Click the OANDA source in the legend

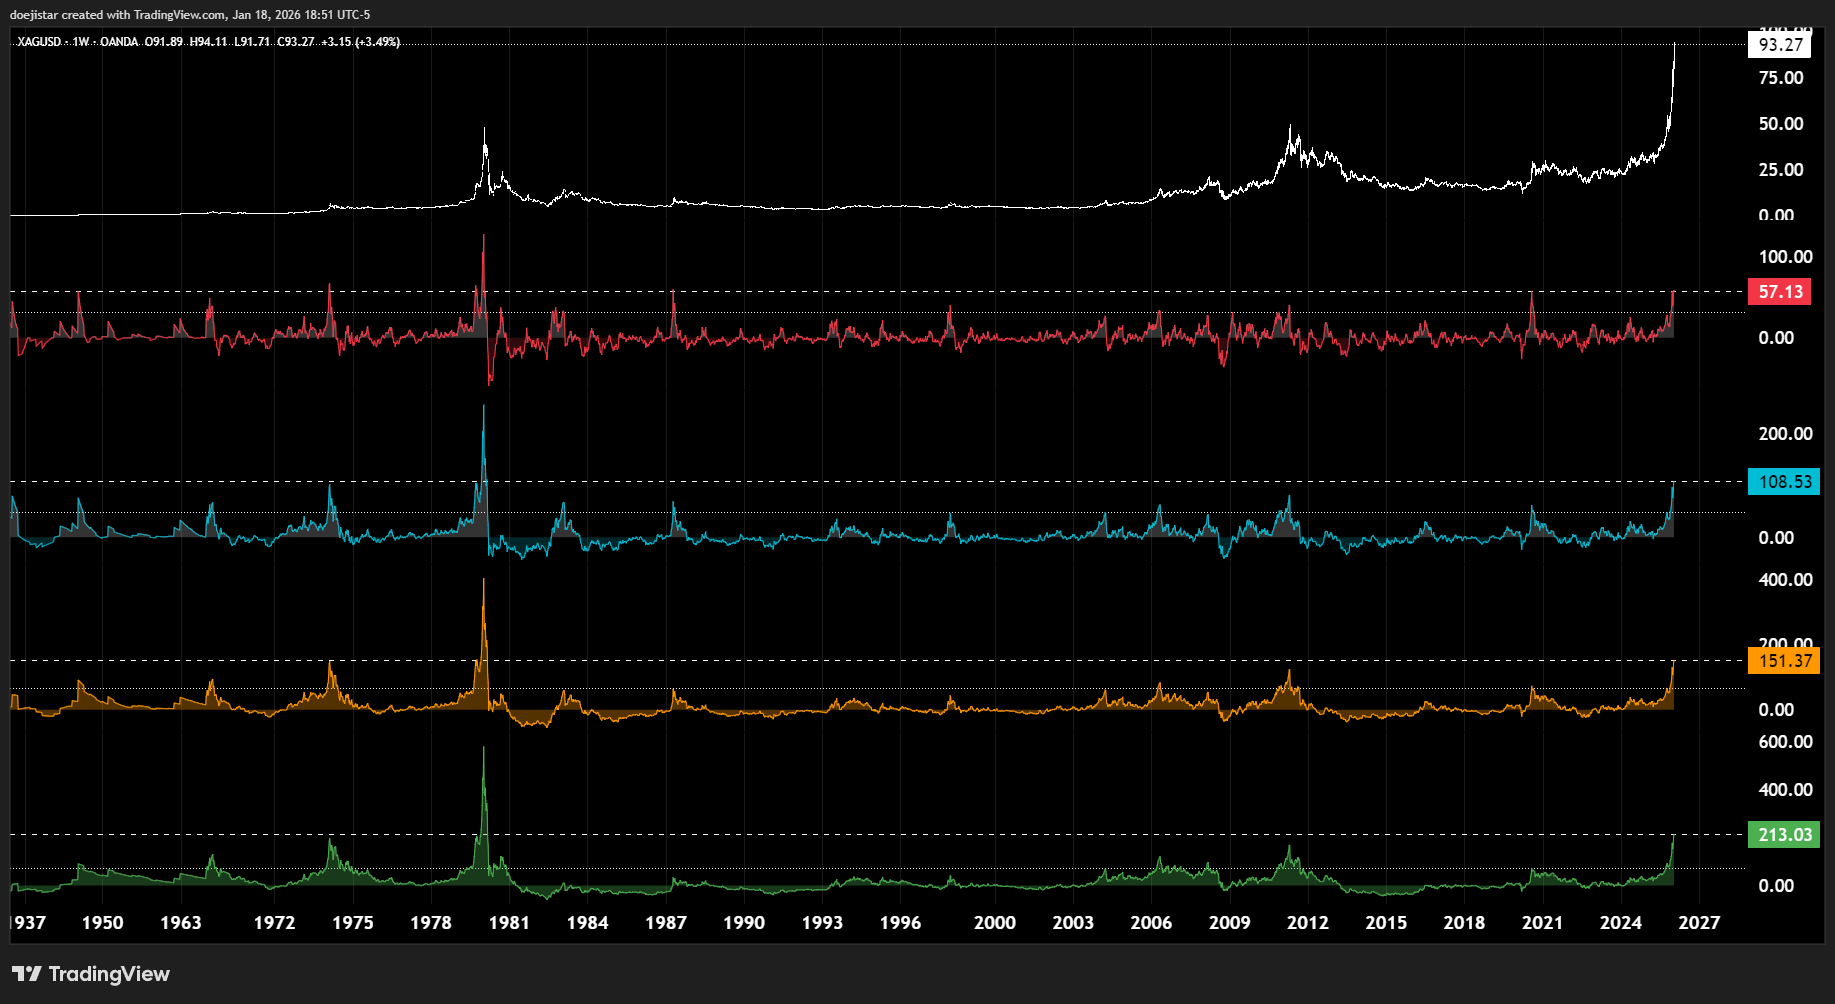click(x=119, y=42)
